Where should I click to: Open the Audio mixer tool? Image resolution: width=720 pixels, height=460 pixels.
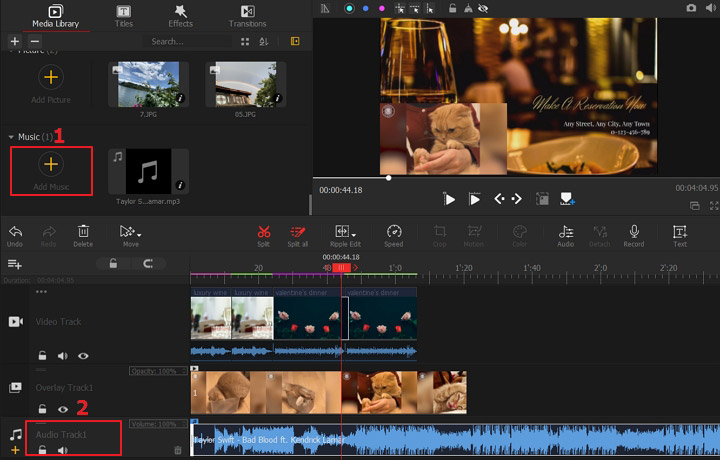tap(565, 232)
